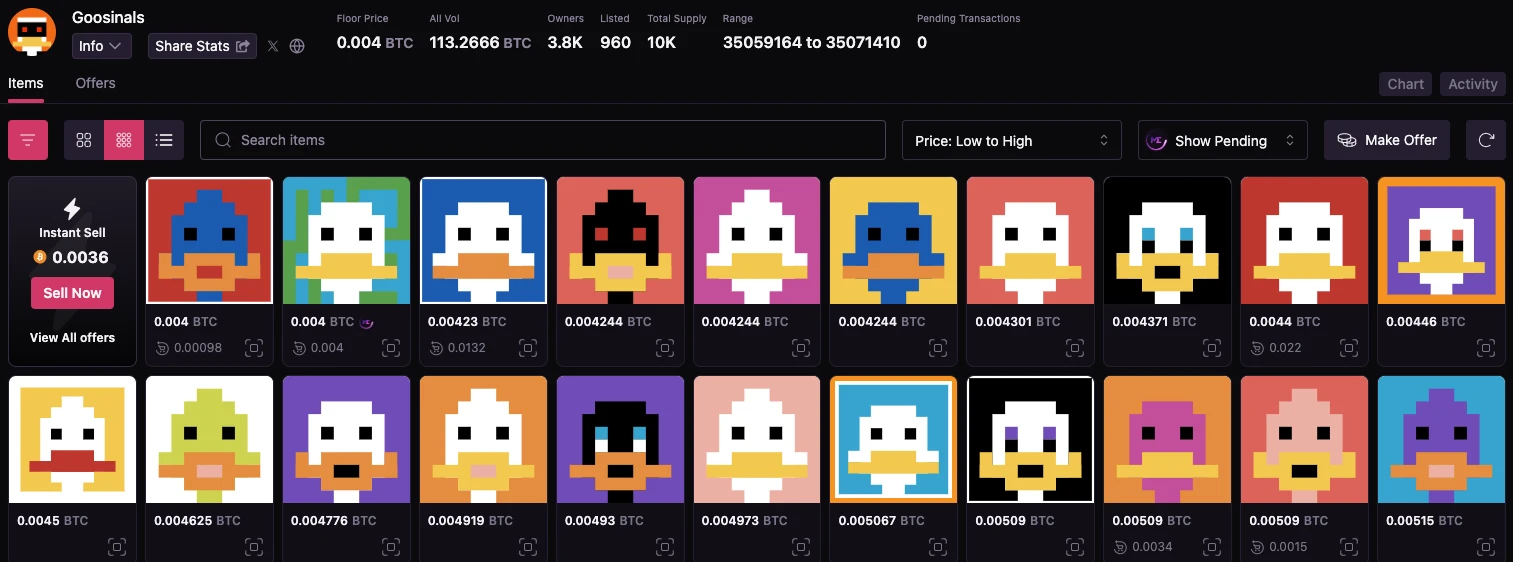Select the Items tab

[26, 83]
